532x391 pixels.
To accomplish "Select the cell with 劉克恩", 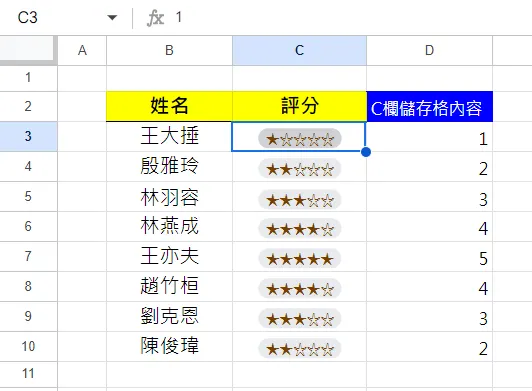I will tap(169, 316).
